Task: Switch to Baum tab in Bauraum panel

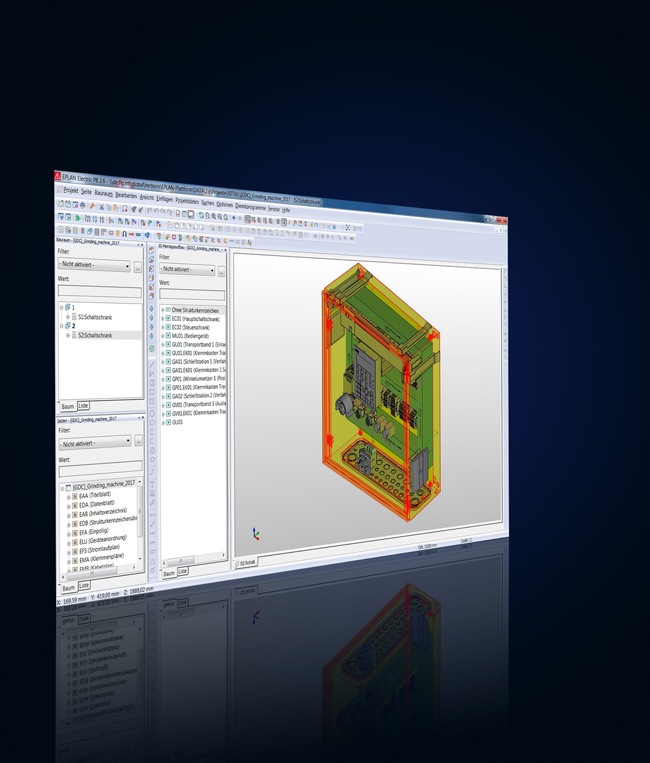Action: 68,406
